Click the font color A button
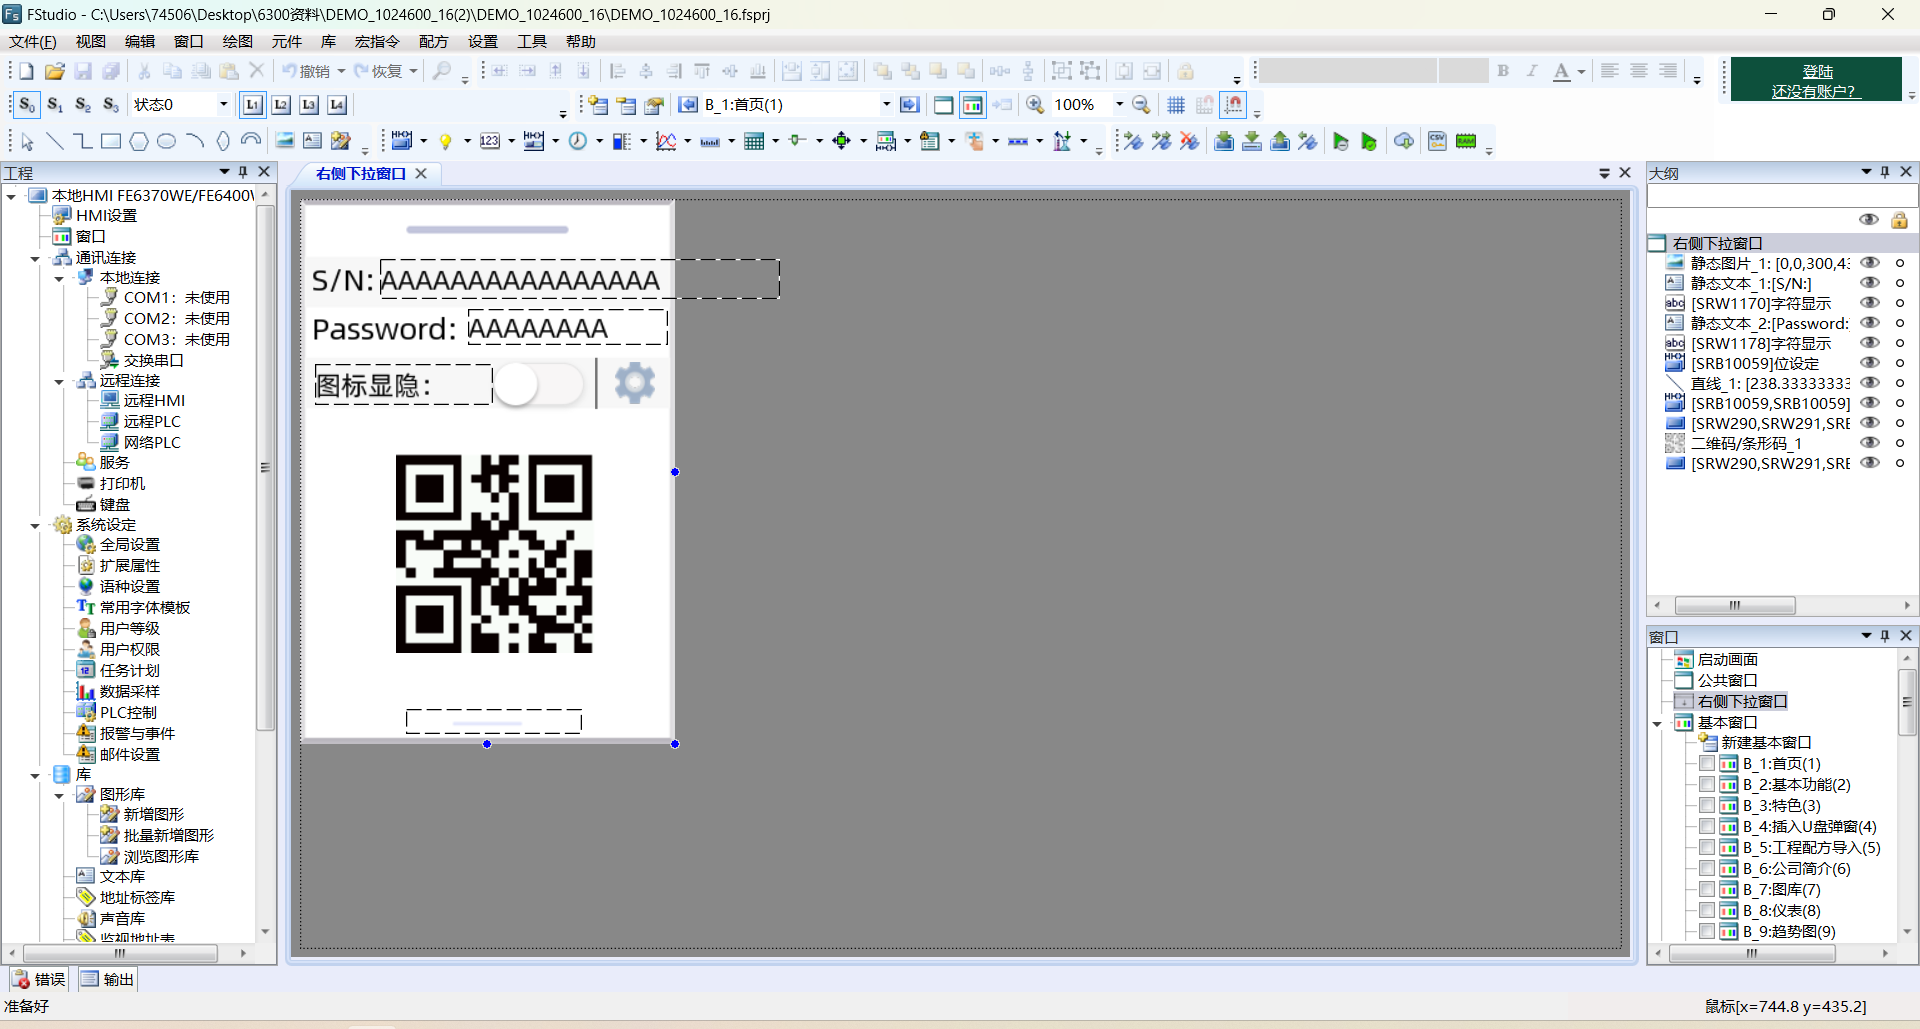This screenshot has width=1920, height=1029. click(1561, 71)
